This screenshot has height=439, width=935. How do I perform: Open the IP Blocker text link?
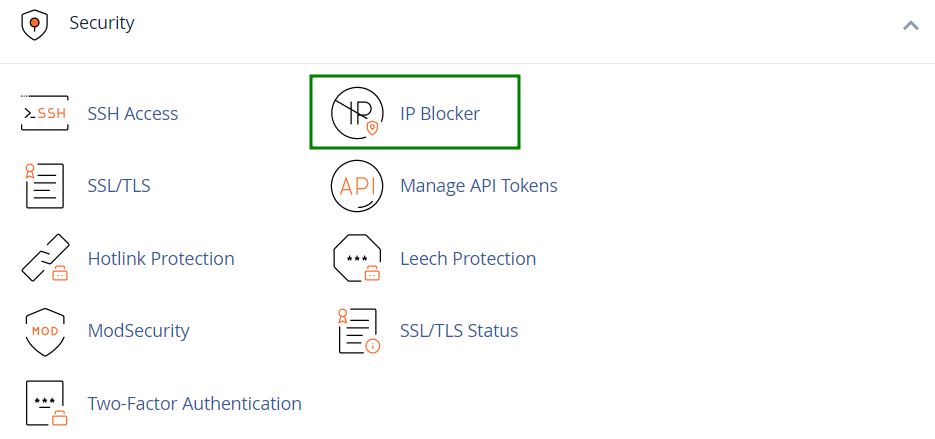tap(439, 113)
